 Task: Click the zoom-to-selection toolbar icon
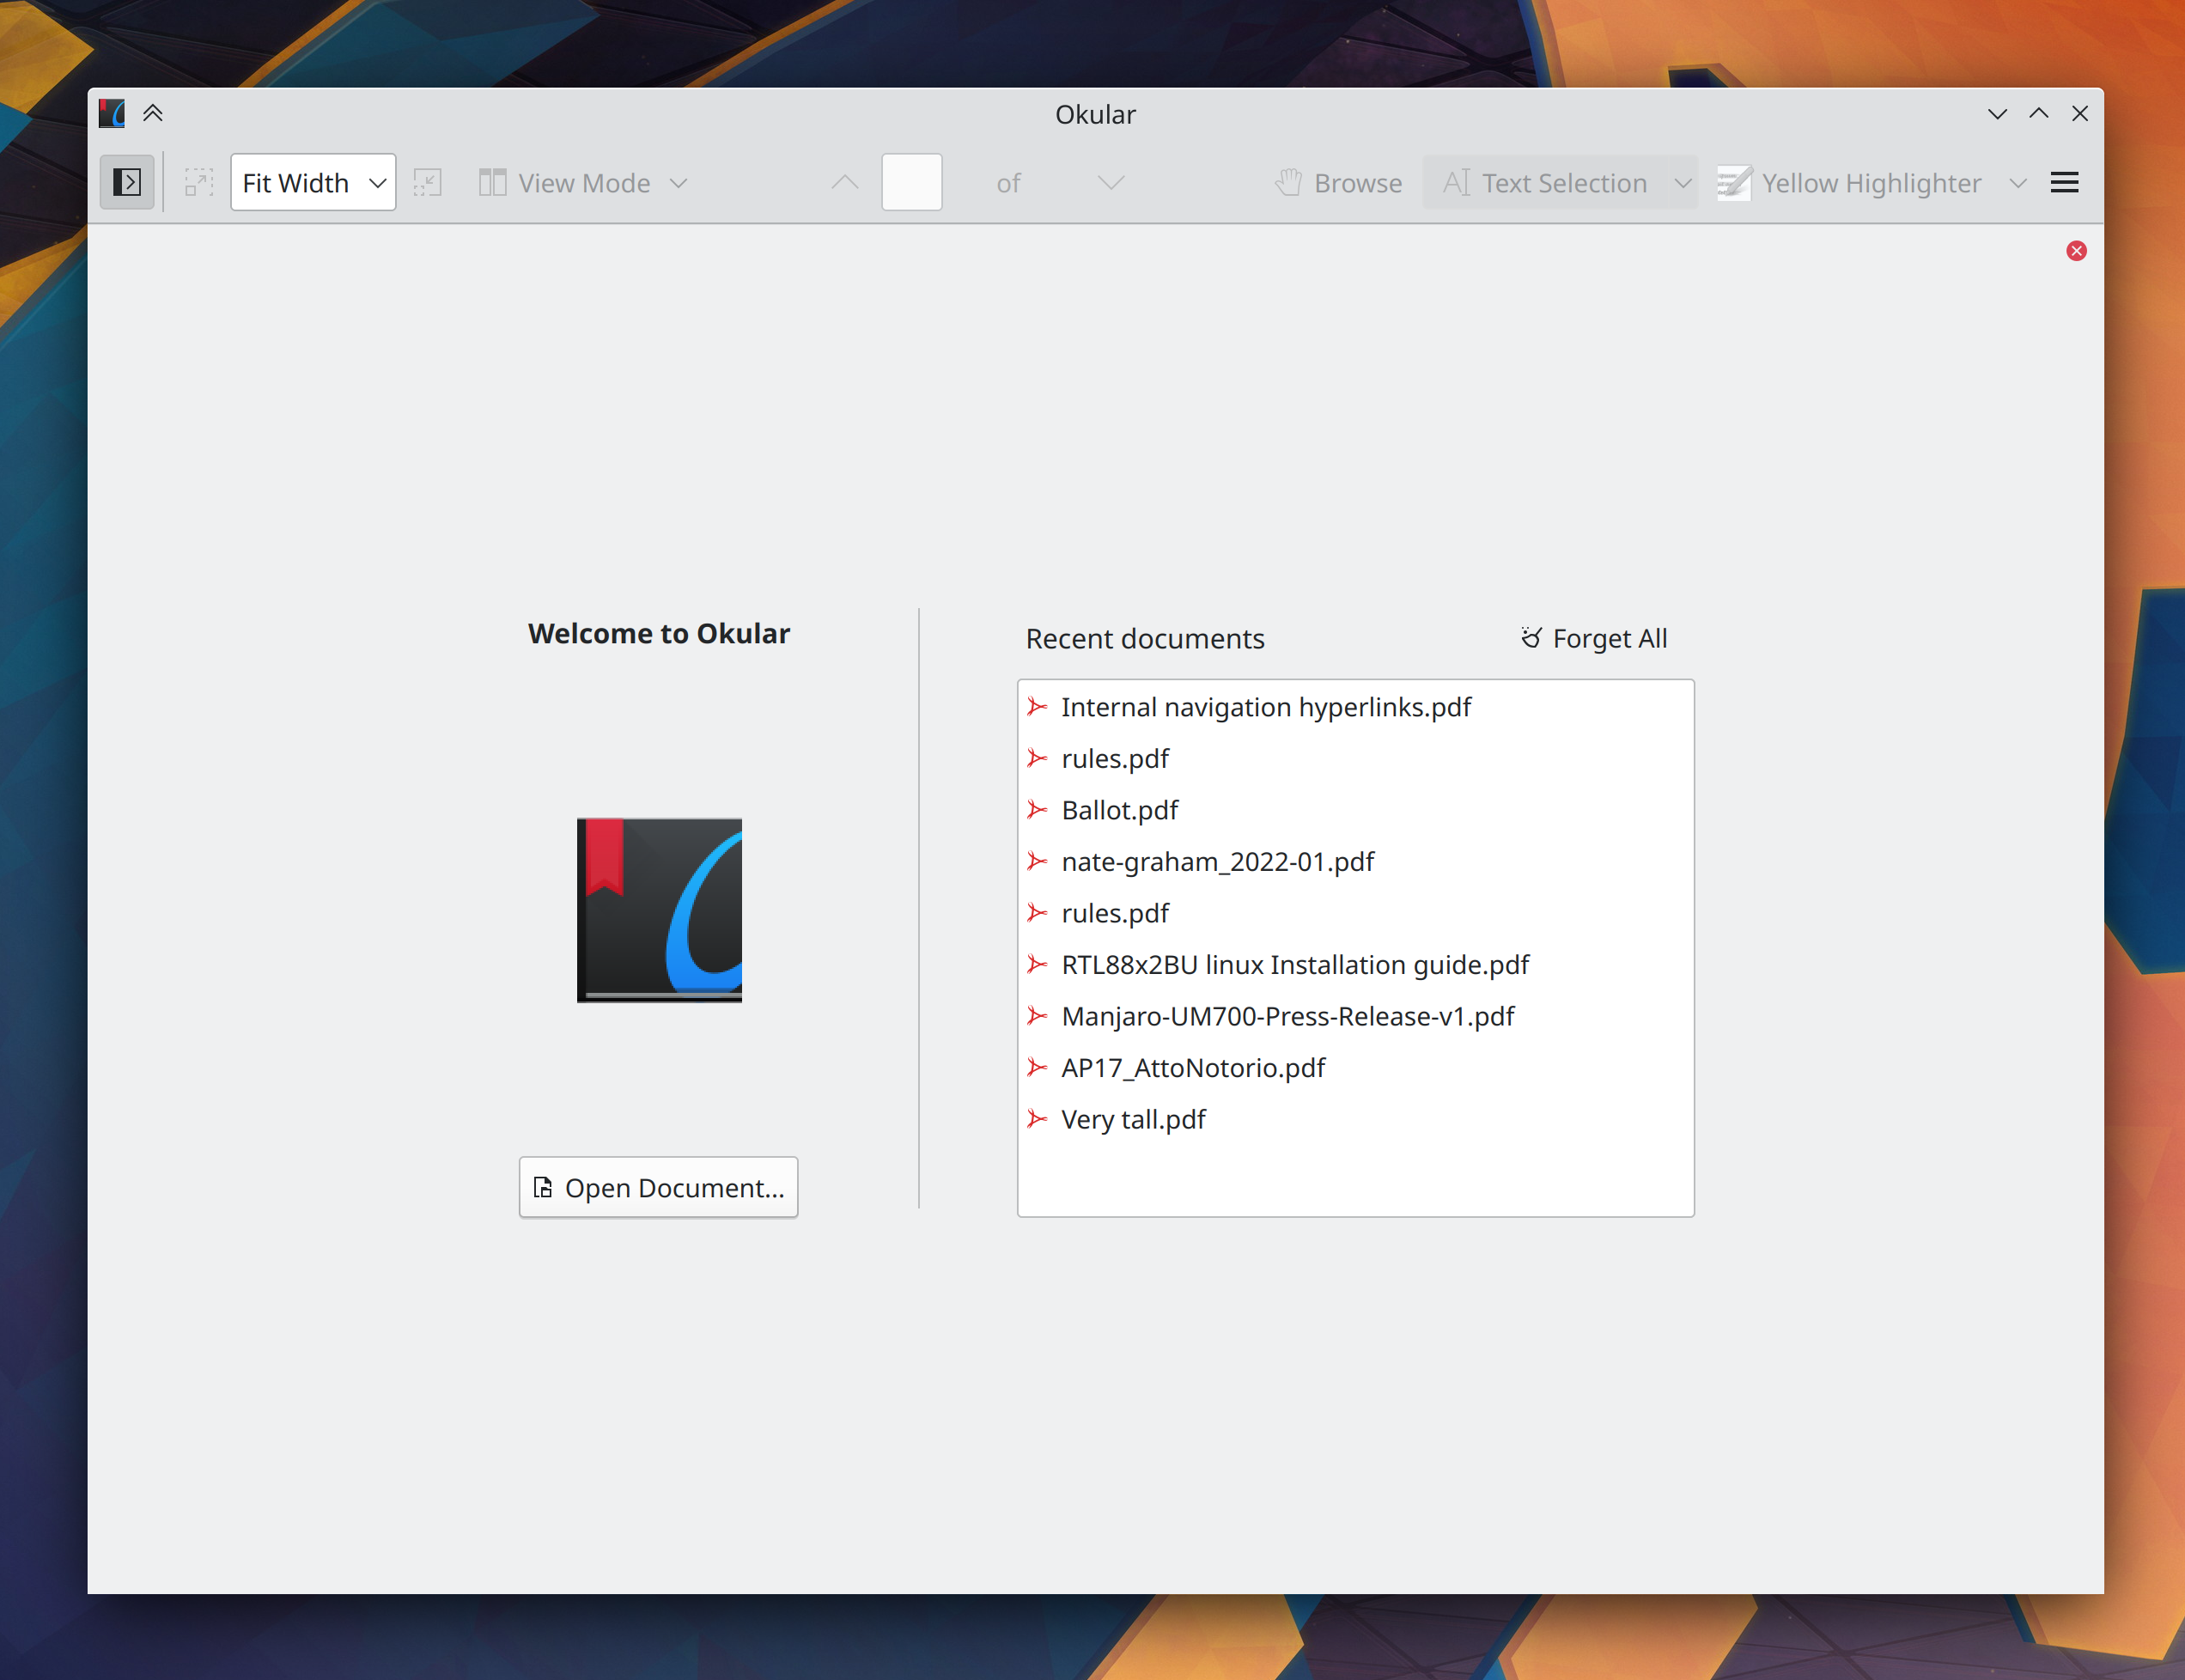(199, 182)
